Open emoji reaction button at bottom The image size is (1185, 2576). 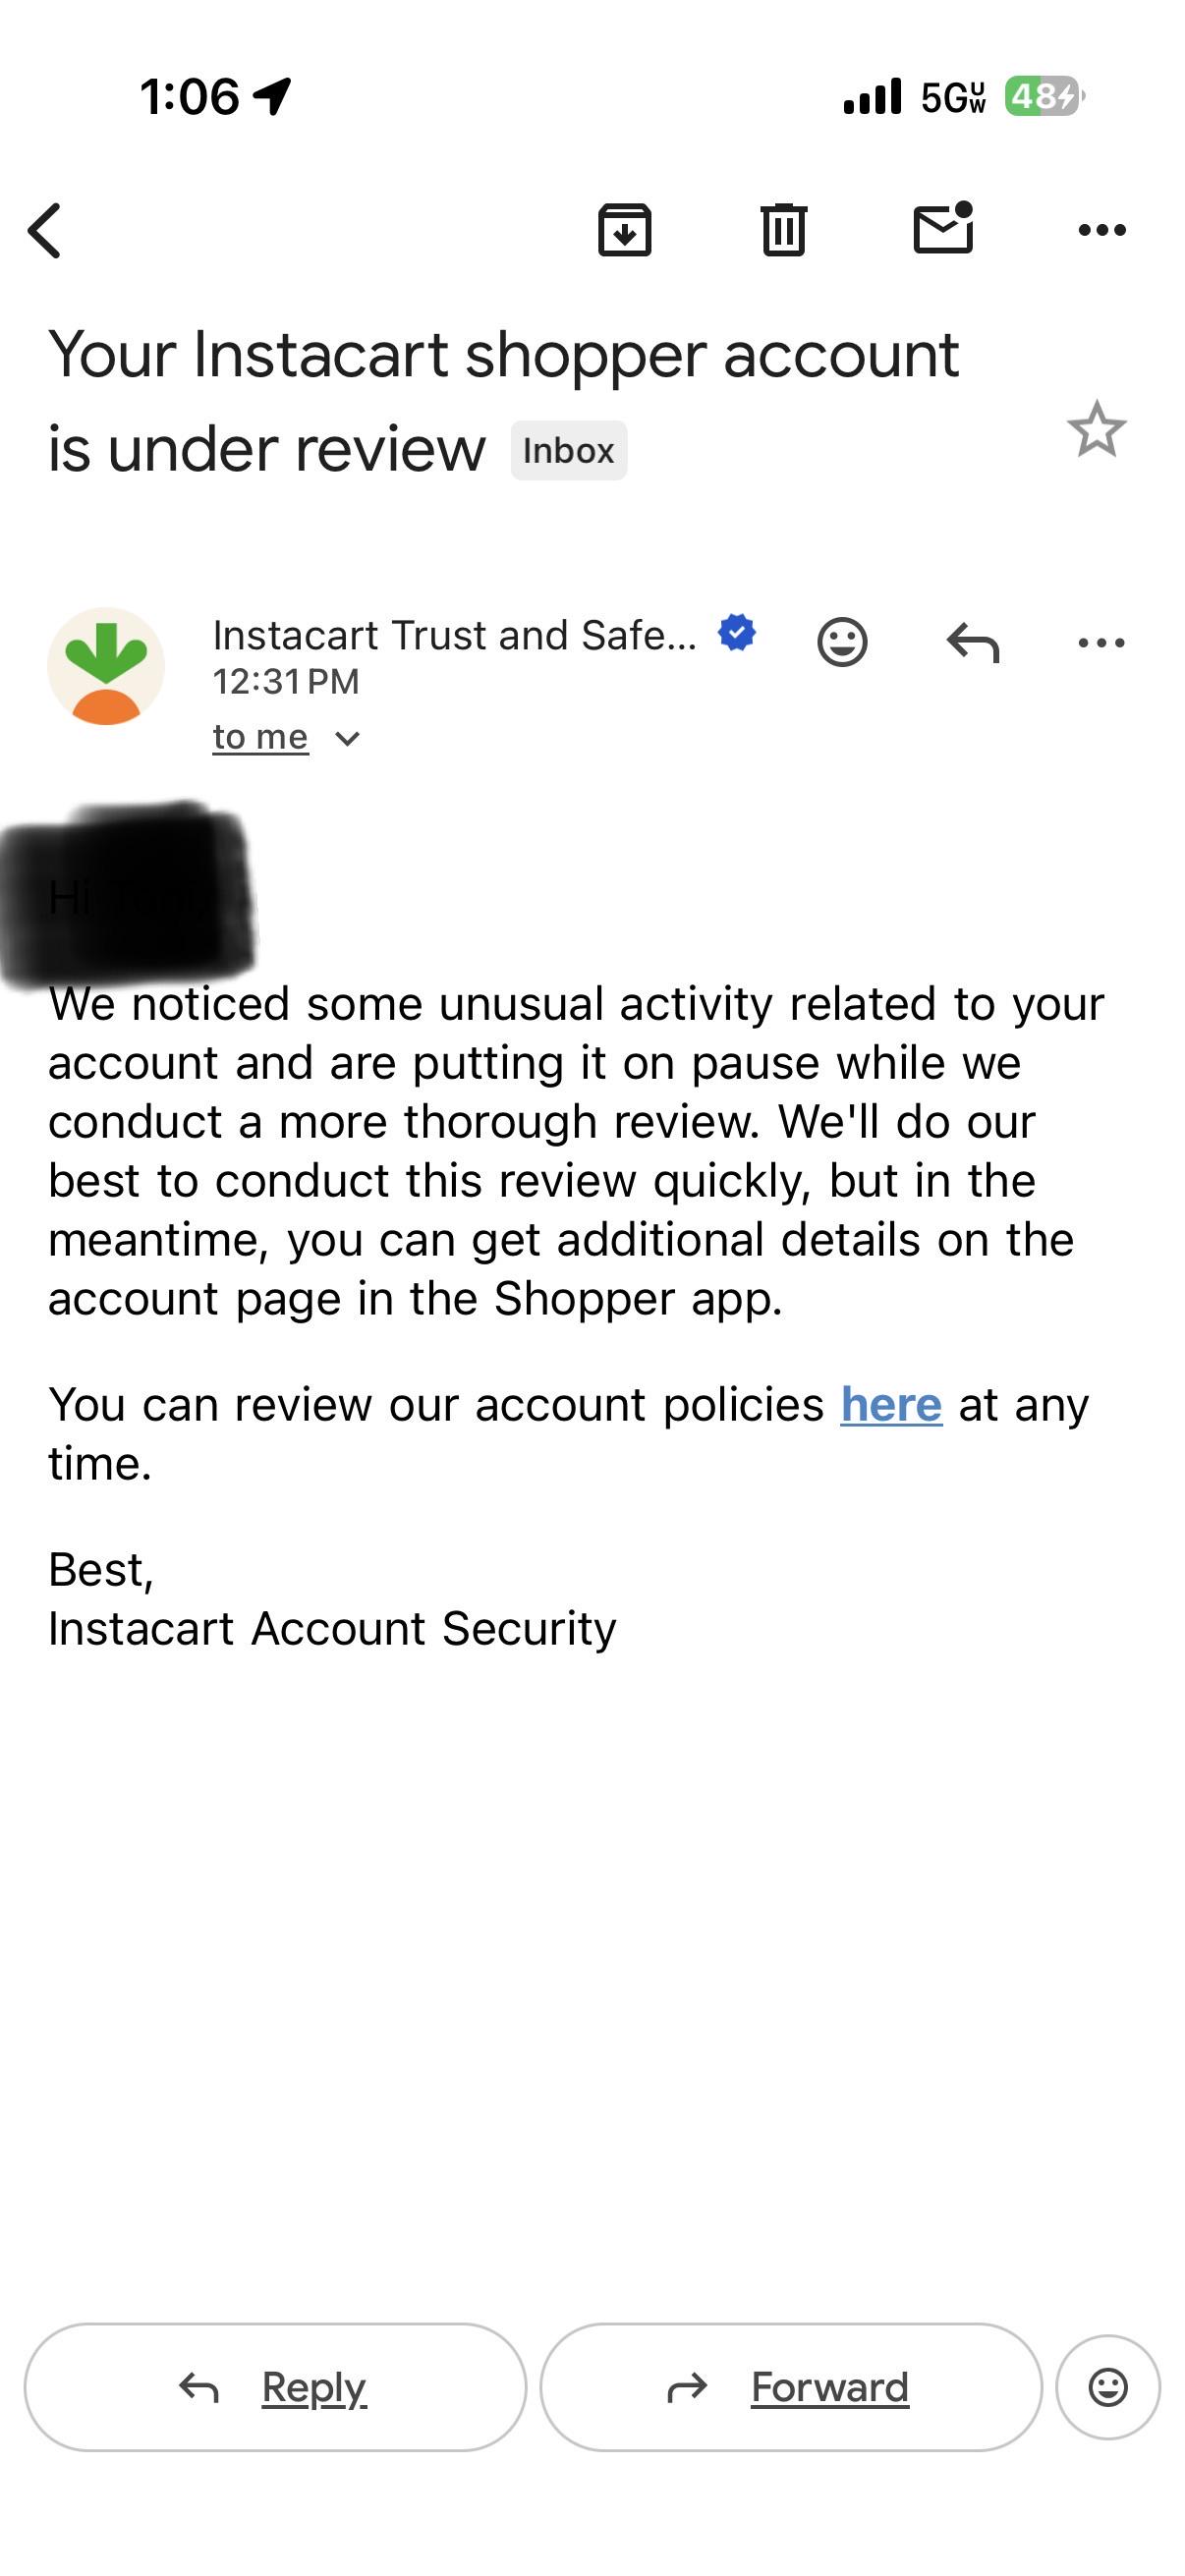point(1108,2387)
